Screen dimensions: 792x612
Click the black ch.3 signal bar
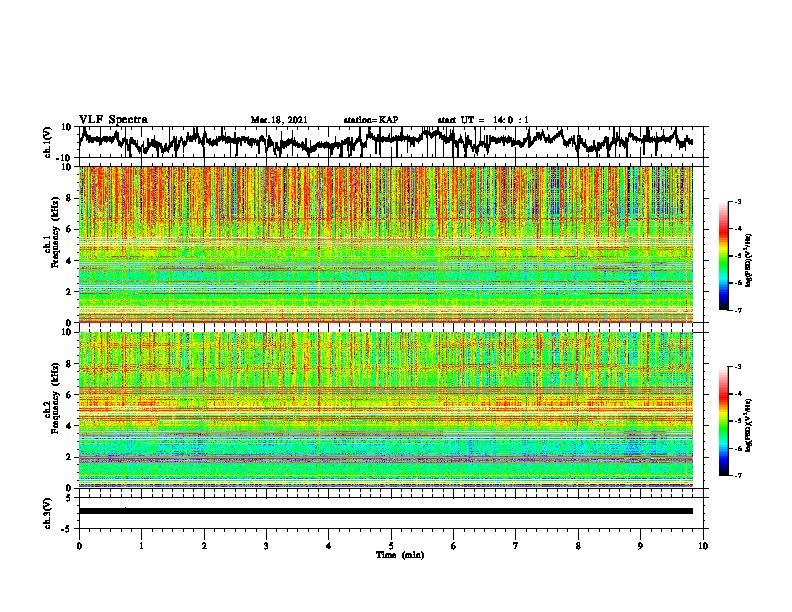point(386,511)
